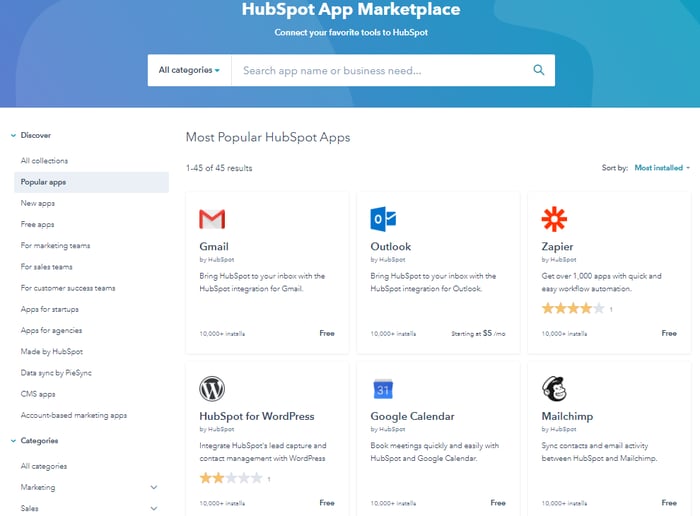Open the Sort by Most installed dropdown
700x516 pixels.
tap(662, 168)
